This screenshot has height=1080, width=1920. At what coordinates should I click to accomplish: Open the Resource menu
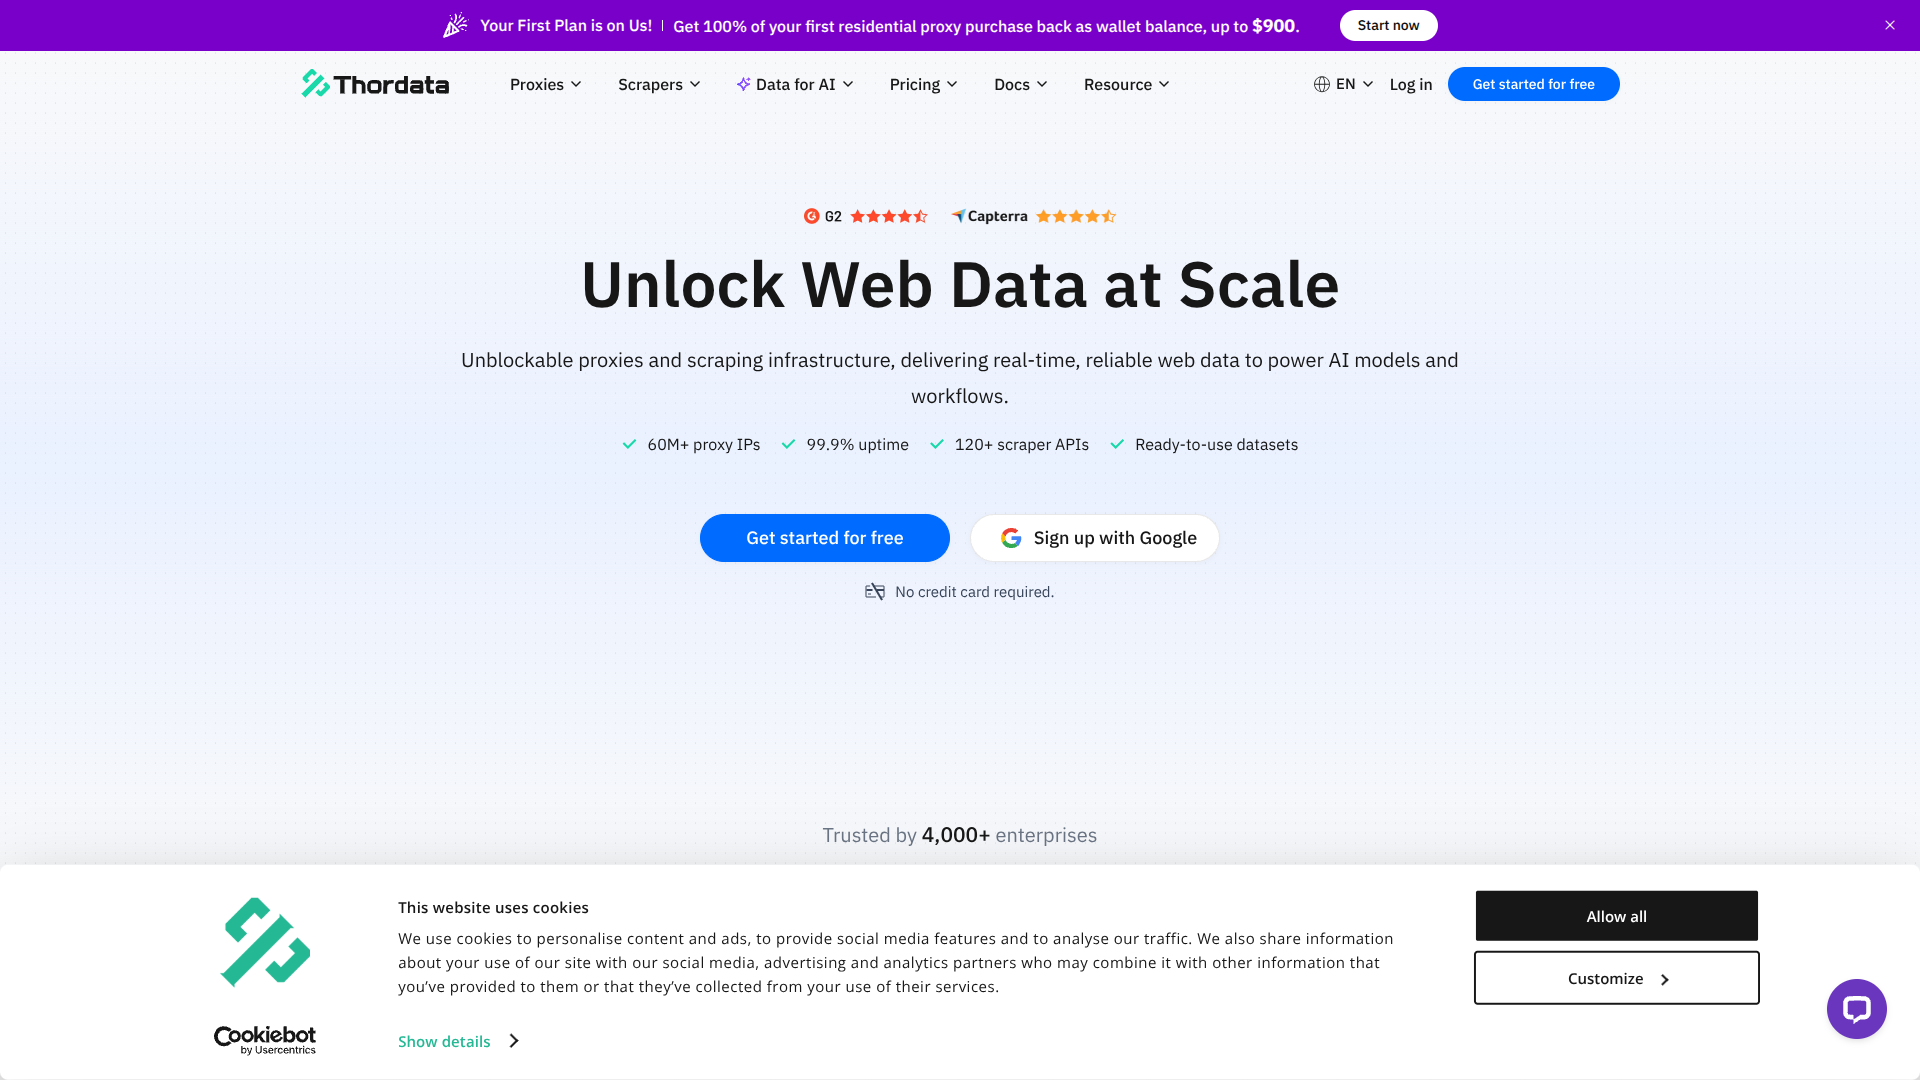click(x=1125, y=84)
